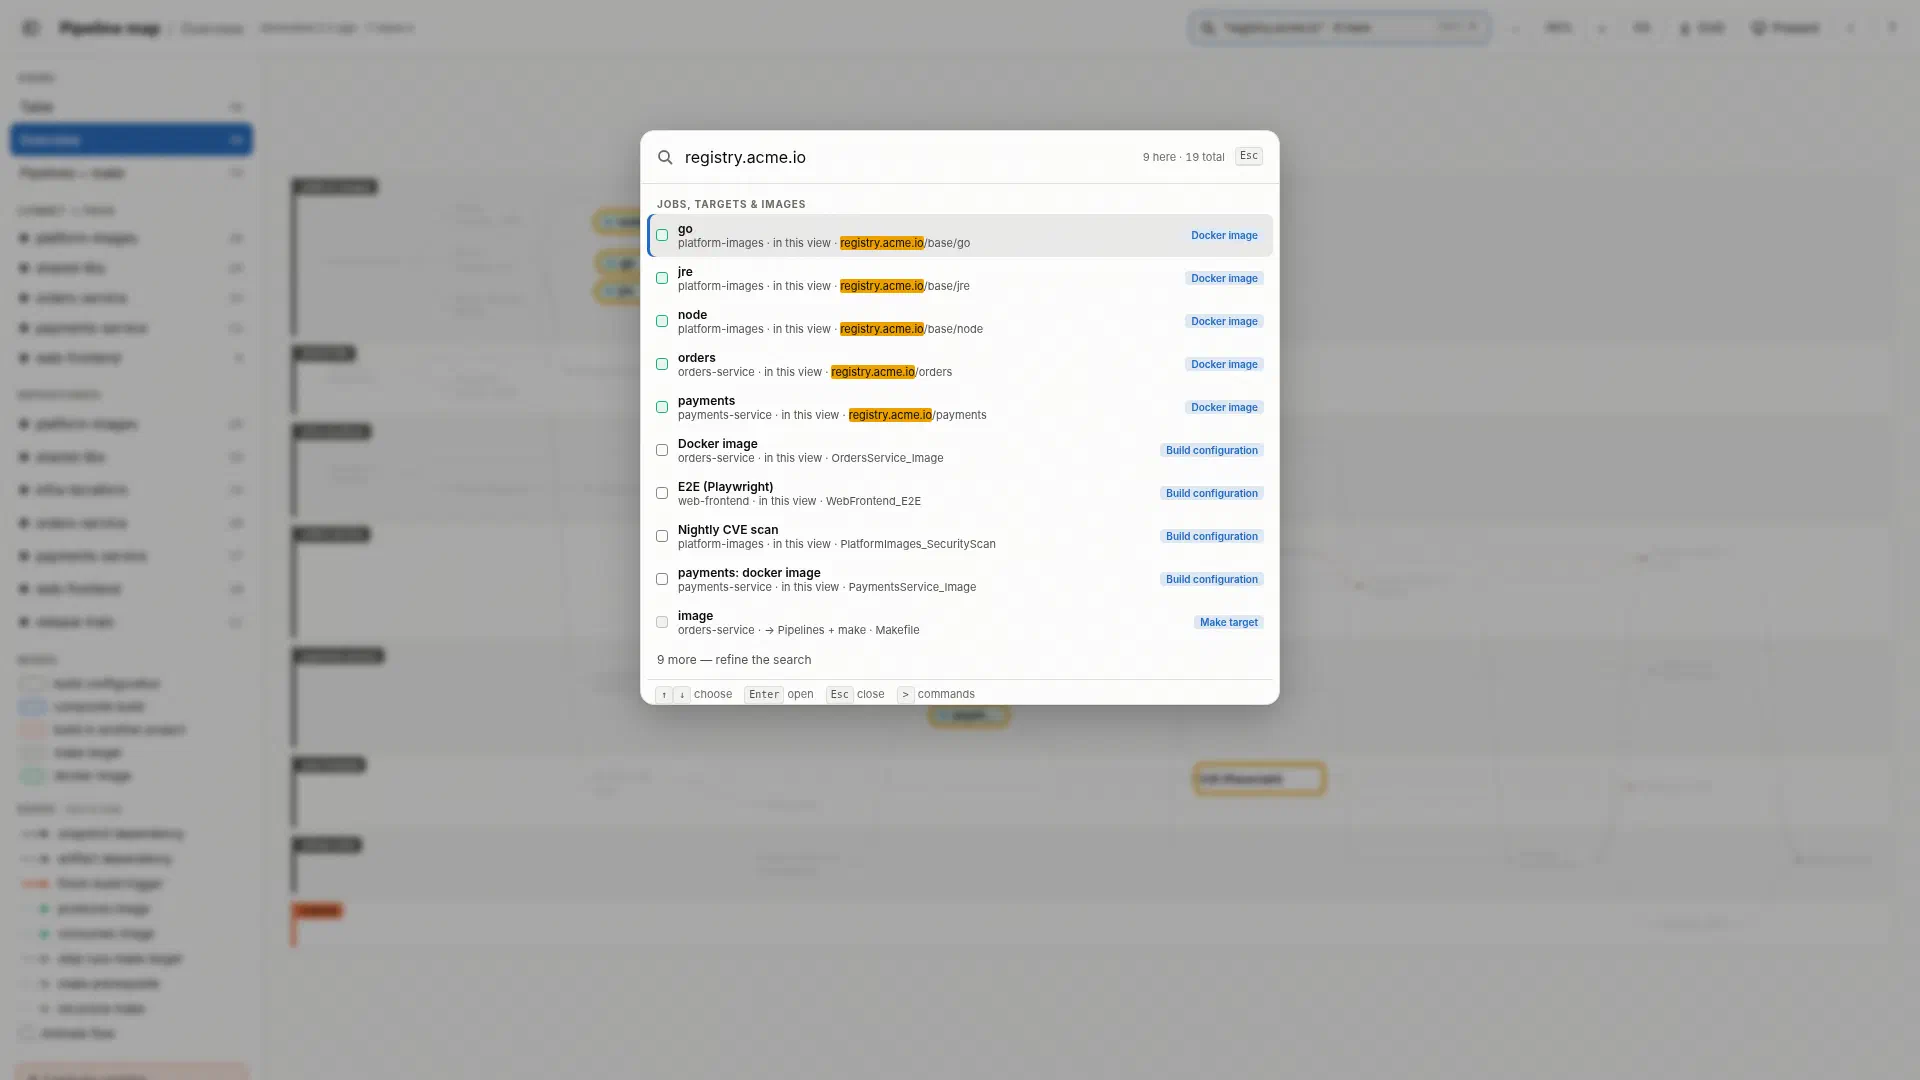
Task: Click the registry.acme.io search input field
Action: [x=905, y=157]
